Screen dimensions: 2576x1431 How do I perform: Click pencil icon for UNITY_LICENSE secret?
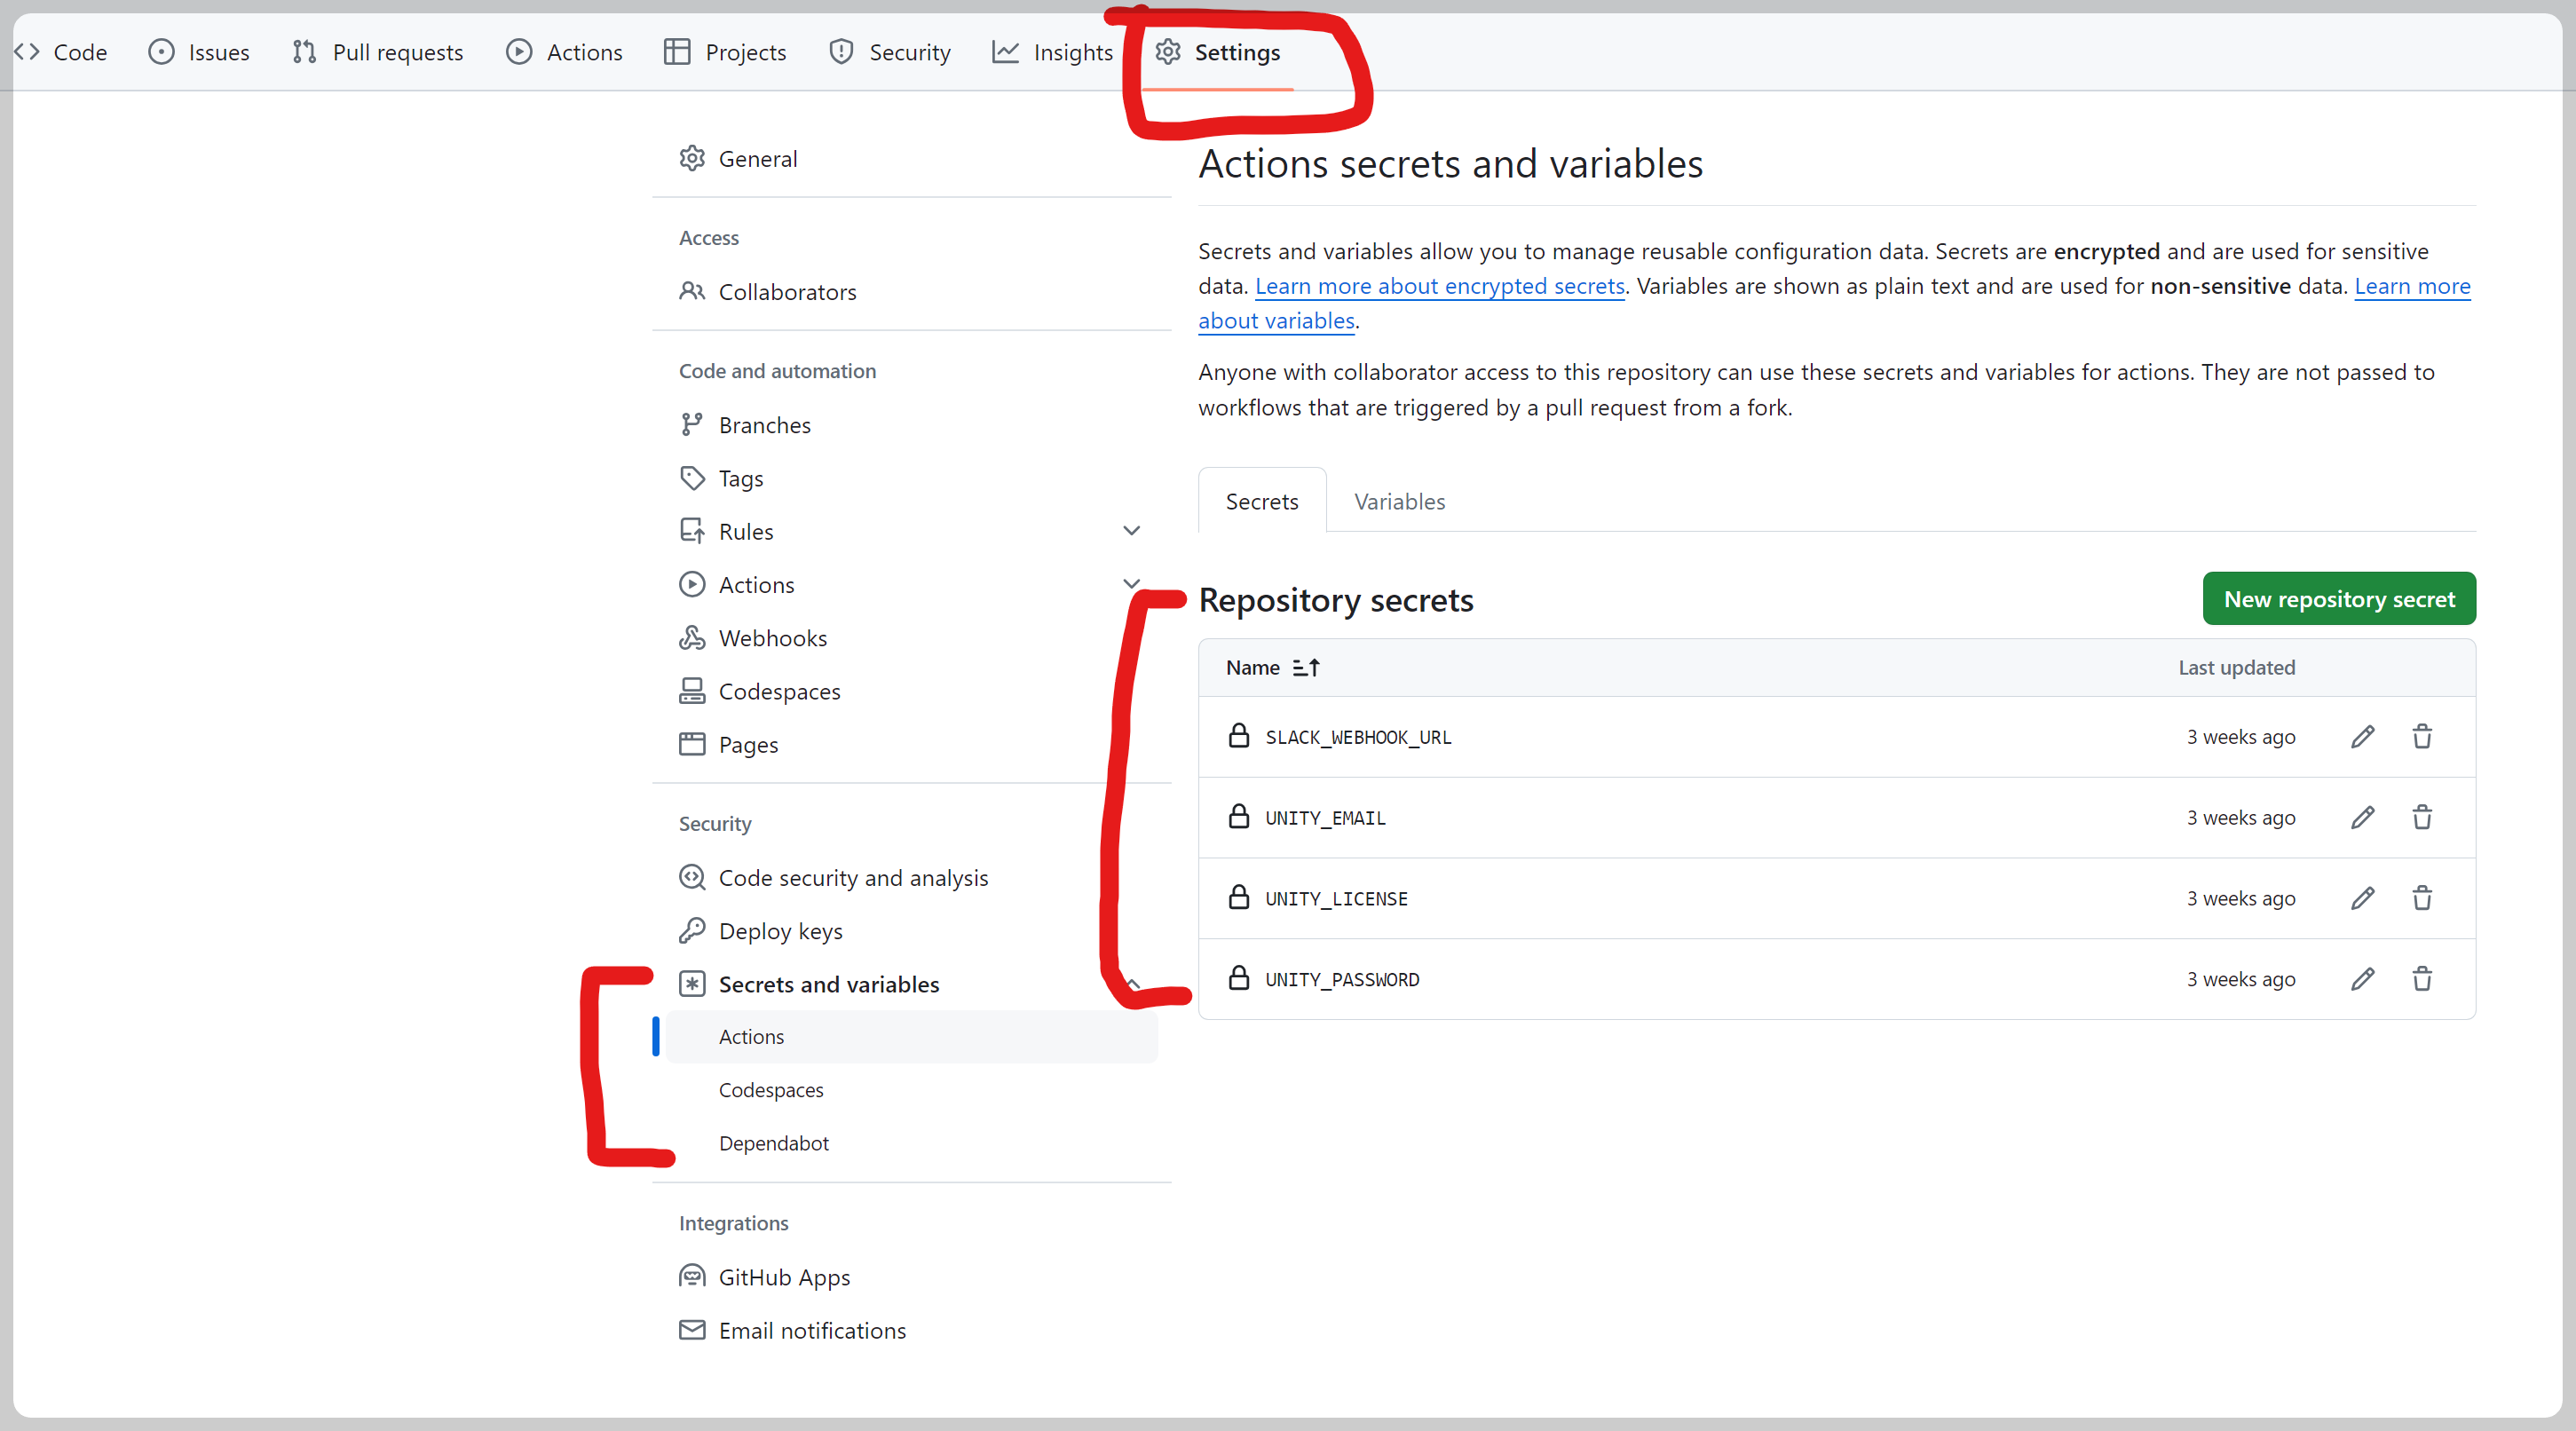[2362, 898]
